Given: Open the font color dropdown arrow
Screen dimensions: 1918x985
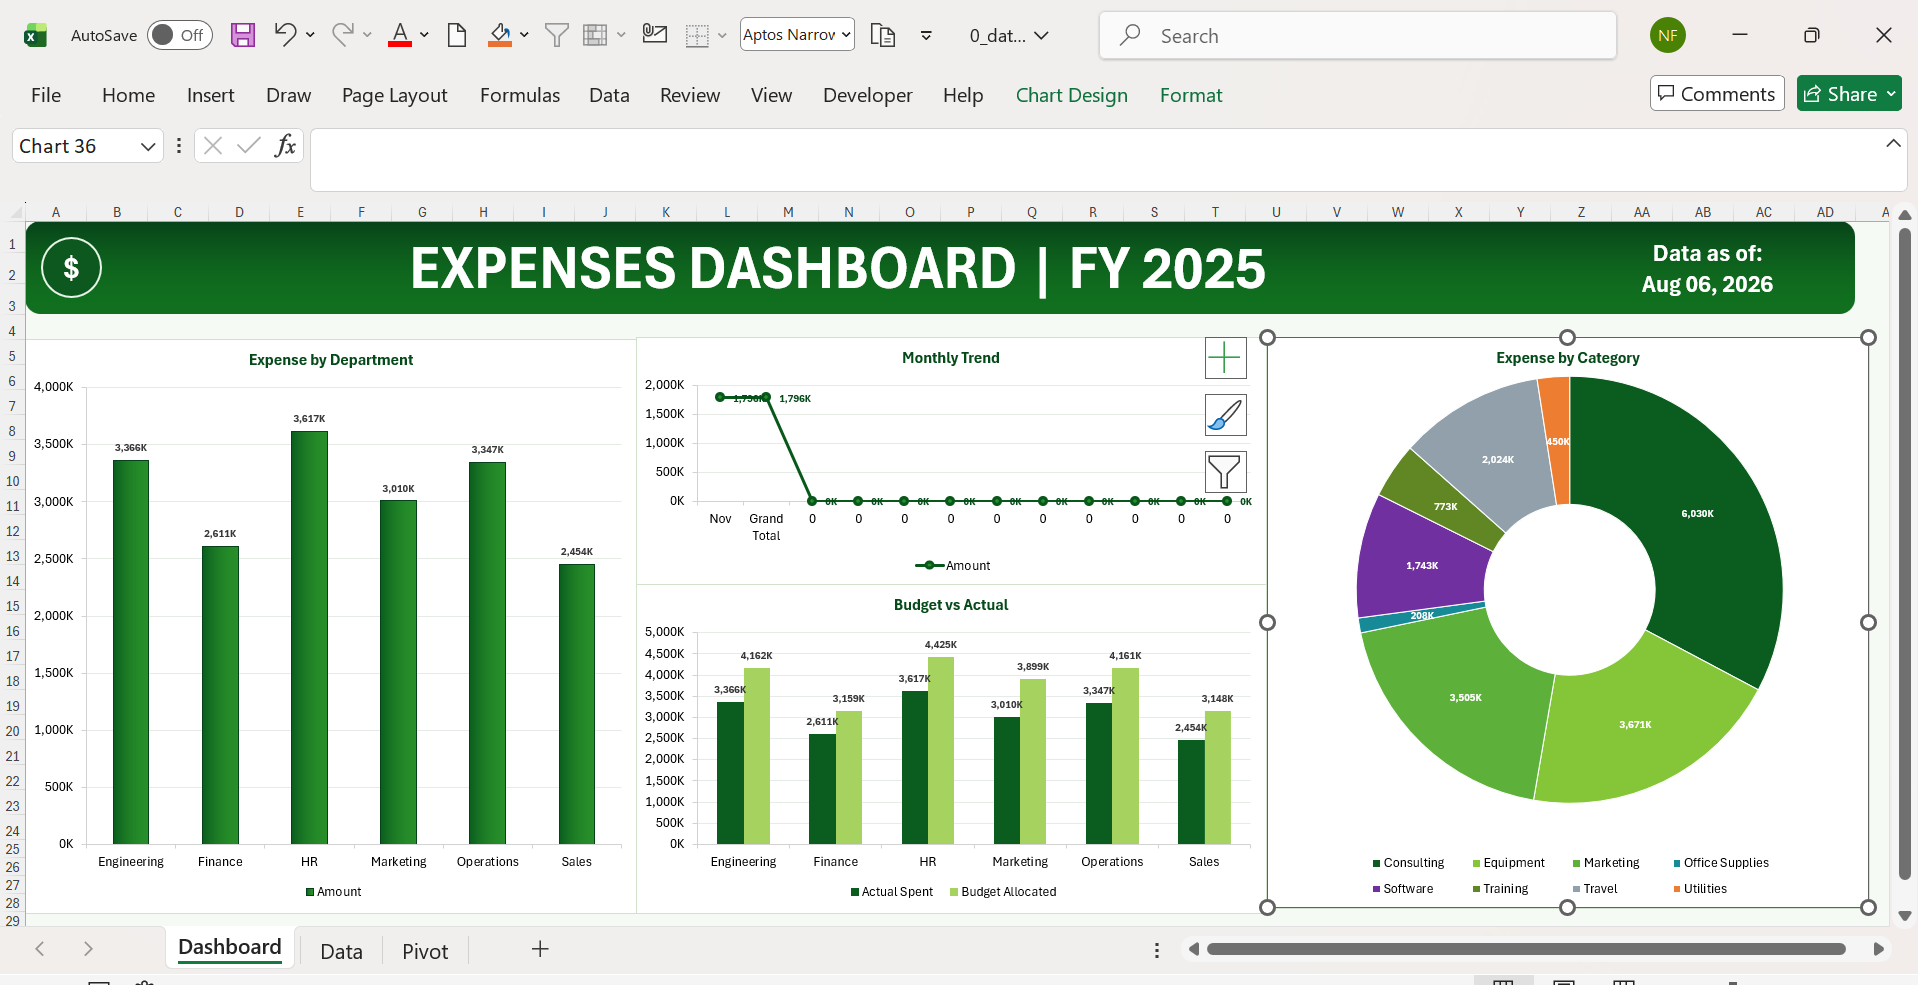Looking at the screenshot, I should click(424, 35).
